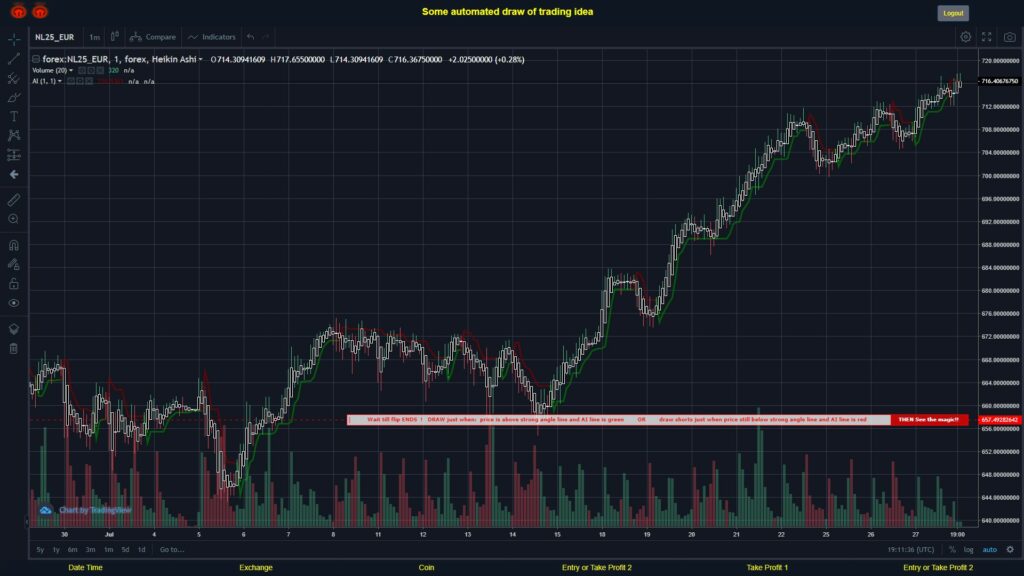The height and width of the screenshot is (576, 1024).
Task: Open the pattern drawing tools
Action: (x=14, y=135)
